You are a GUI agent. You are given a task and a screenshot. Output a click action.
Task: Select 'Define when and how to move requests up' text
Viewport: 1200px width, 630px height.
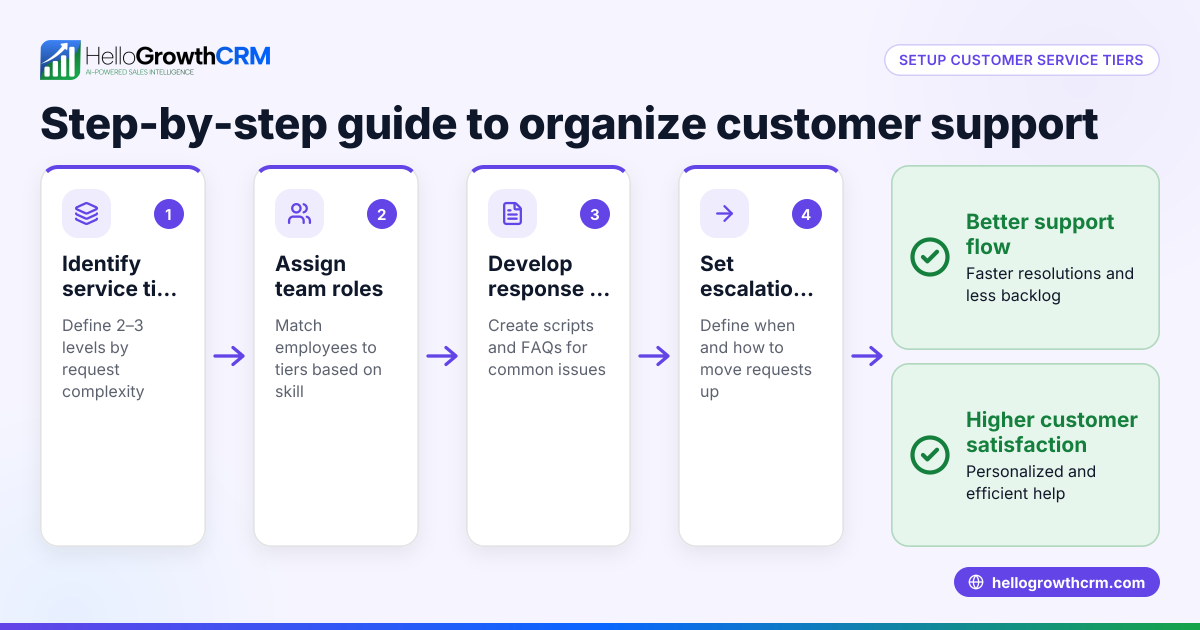pos(756,358)
